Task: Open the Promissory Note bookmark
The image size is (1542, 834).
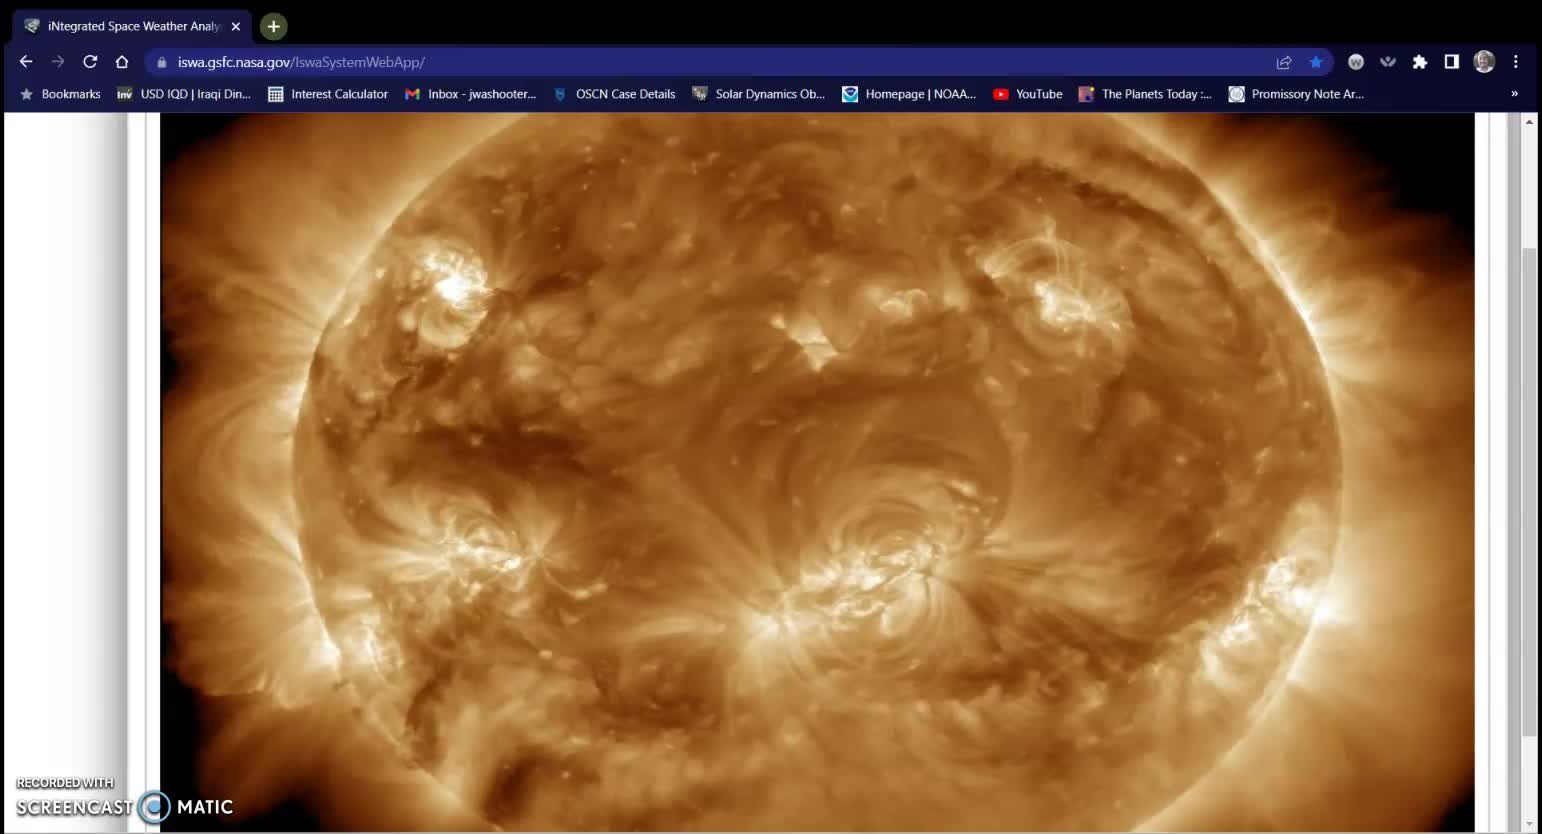Action: point(1297,94)
